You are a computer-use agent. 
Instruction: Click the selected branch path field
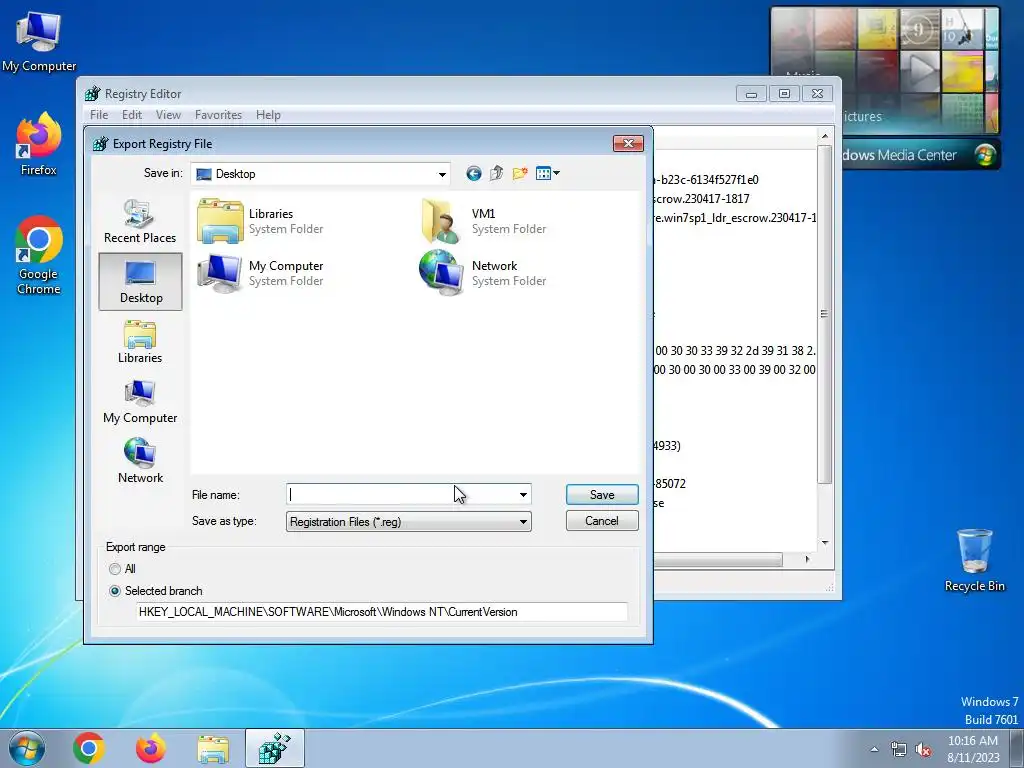383,612
